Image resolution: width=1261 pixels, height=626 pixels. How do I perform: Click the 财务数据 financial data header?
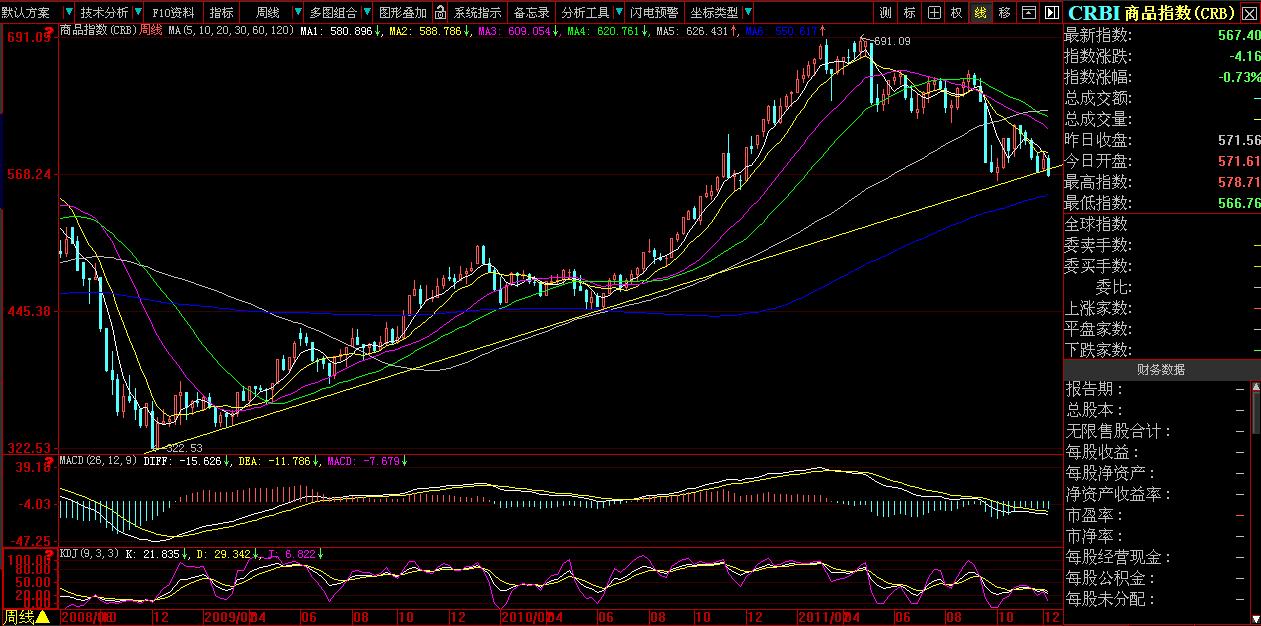click(1160, 370)
